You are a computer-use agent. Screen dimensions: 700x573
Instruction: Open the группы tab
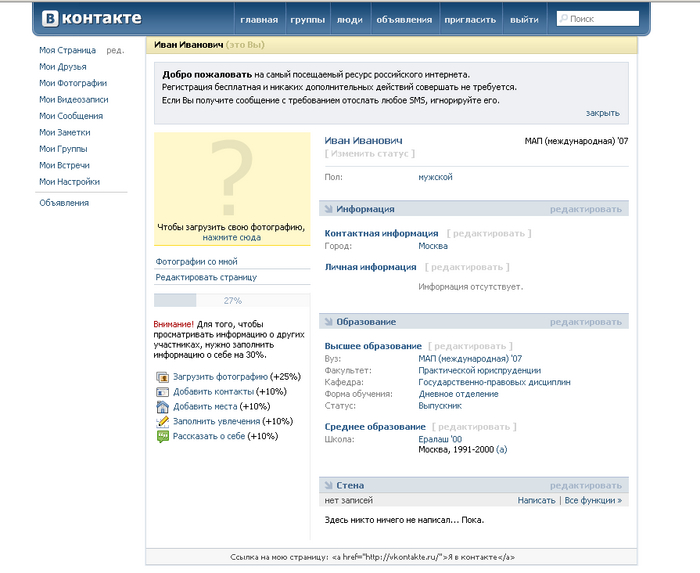pyautogui.click(x=308, y=20)
